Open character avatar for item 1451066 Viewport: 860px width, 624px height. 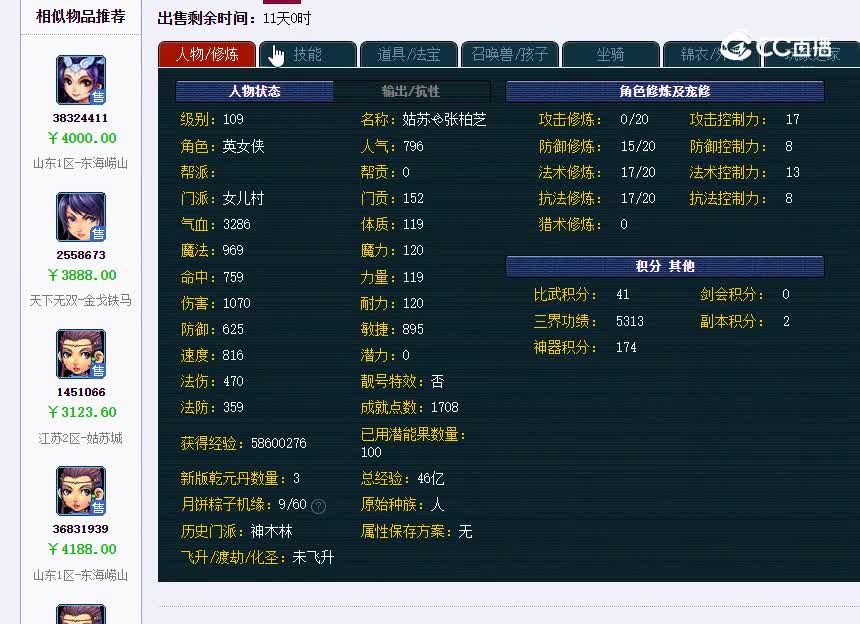(81, 354)
